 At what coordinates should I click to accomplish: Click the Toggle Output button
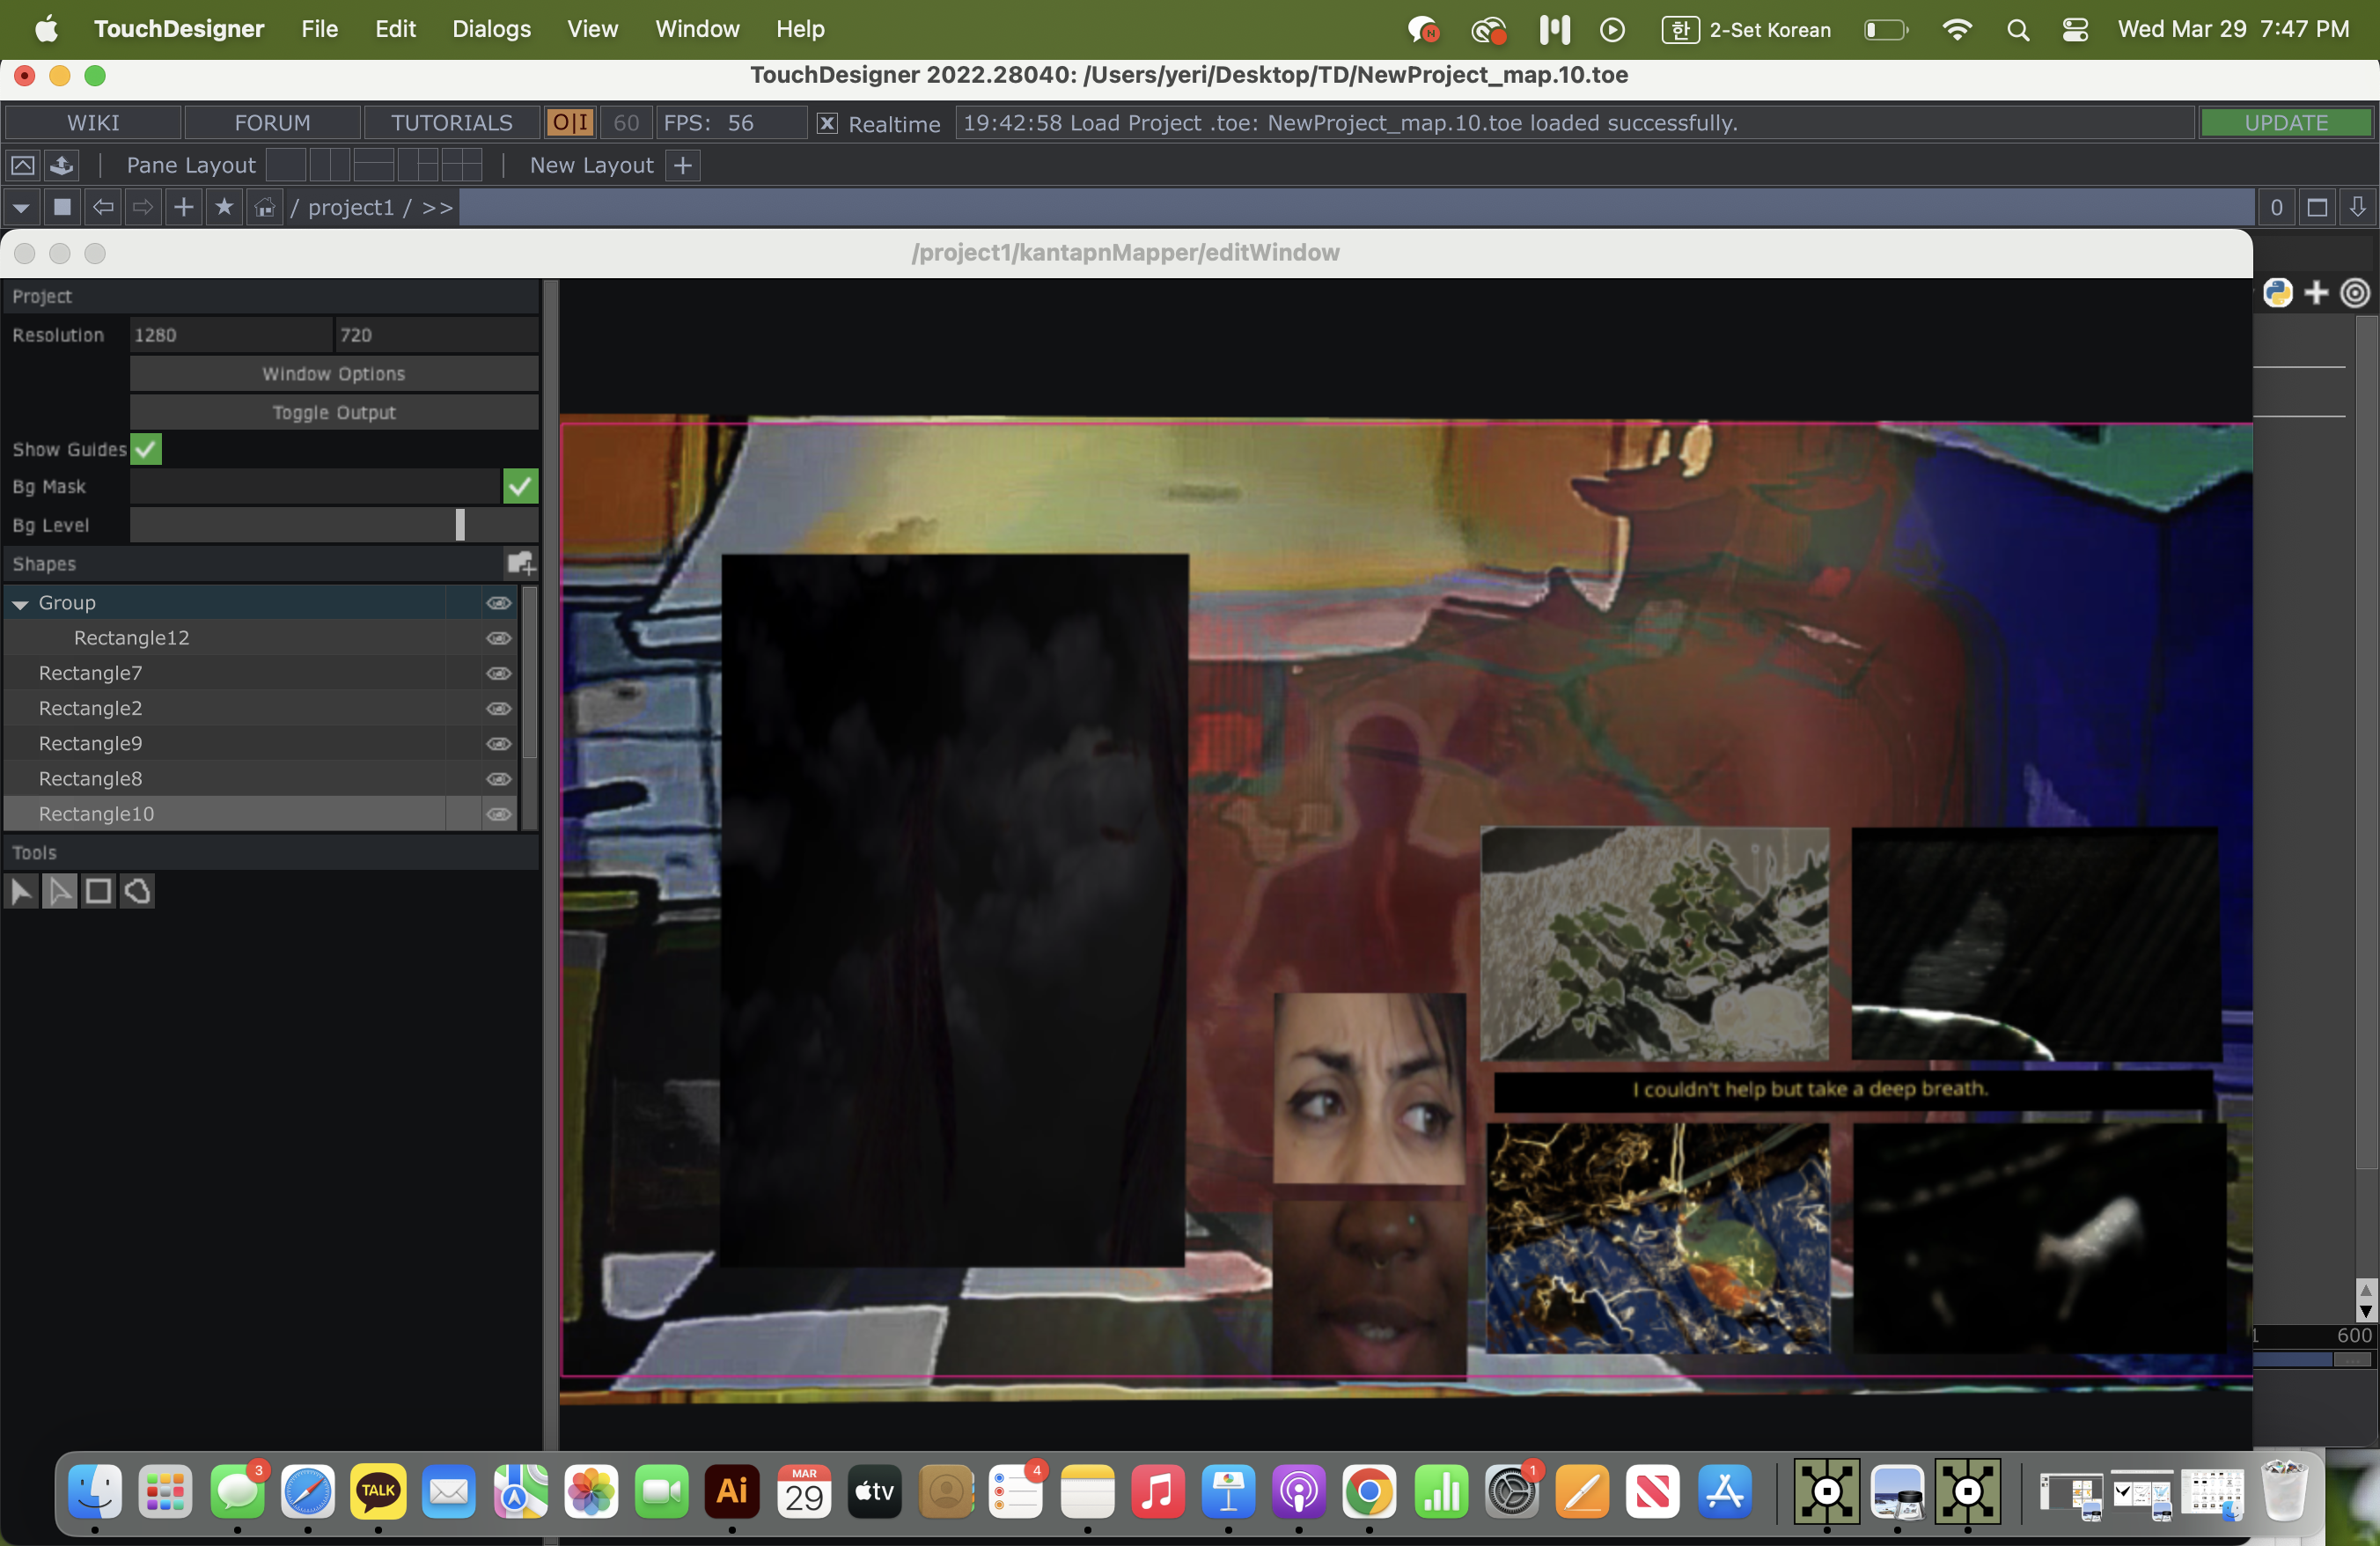click(334, 412)
